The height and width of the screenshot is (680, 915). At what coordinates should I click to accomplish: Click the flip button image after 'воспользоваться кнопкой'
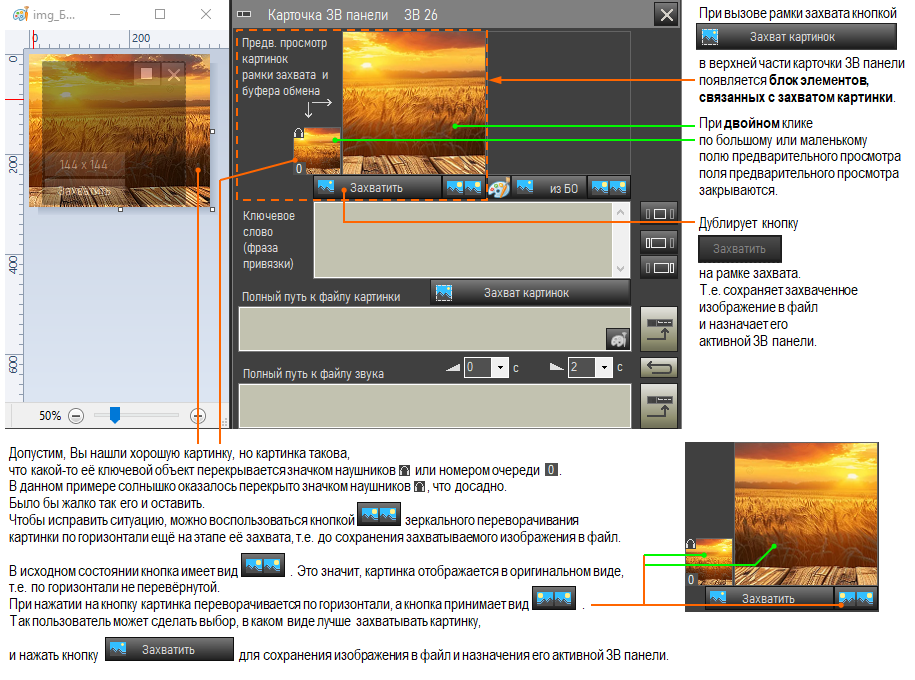pyautogui.click(x=379, y=515)
